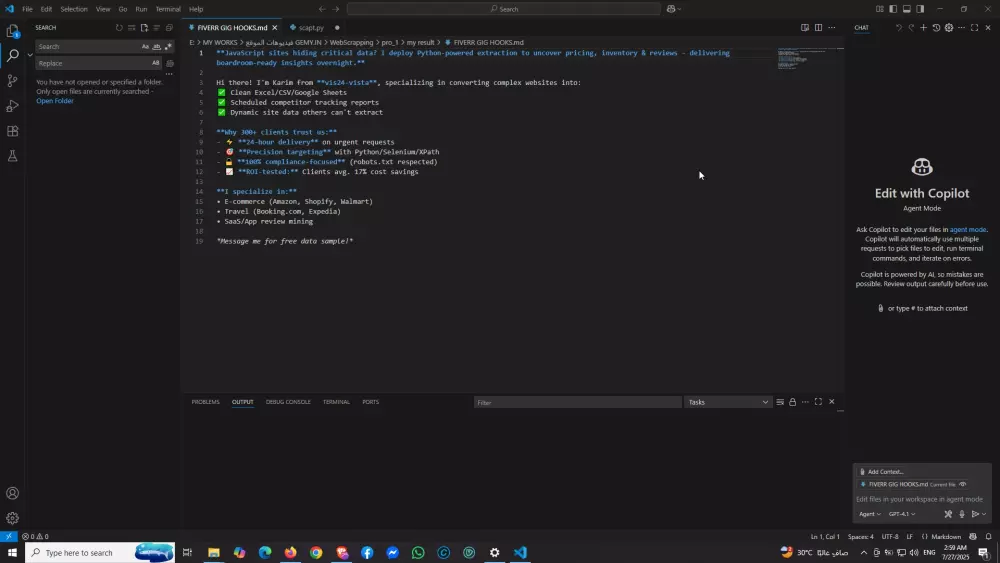
Task: Open send options dropdown arrow
Action: click(x=984, y=514)
